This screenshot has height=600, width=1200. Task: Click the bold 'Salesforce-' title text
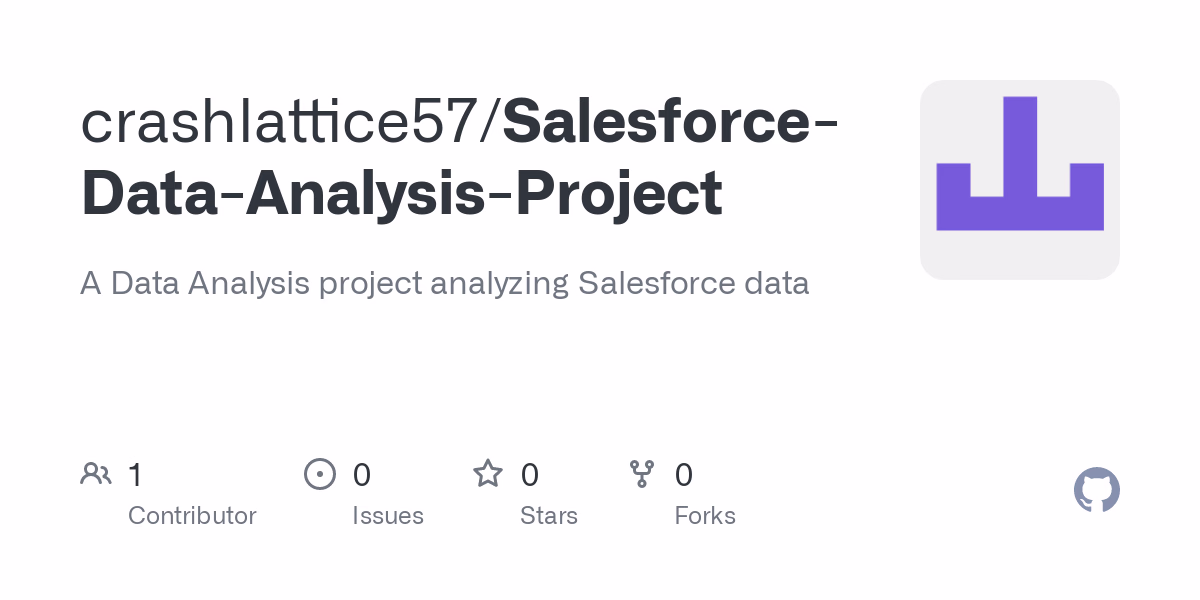[670, 121]
